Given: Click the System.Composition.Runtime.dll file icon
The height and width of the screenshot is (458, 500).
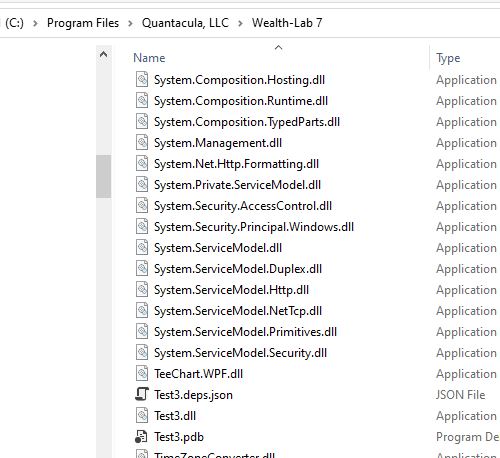Looking at the screenshot, I should tap(142, 101).
